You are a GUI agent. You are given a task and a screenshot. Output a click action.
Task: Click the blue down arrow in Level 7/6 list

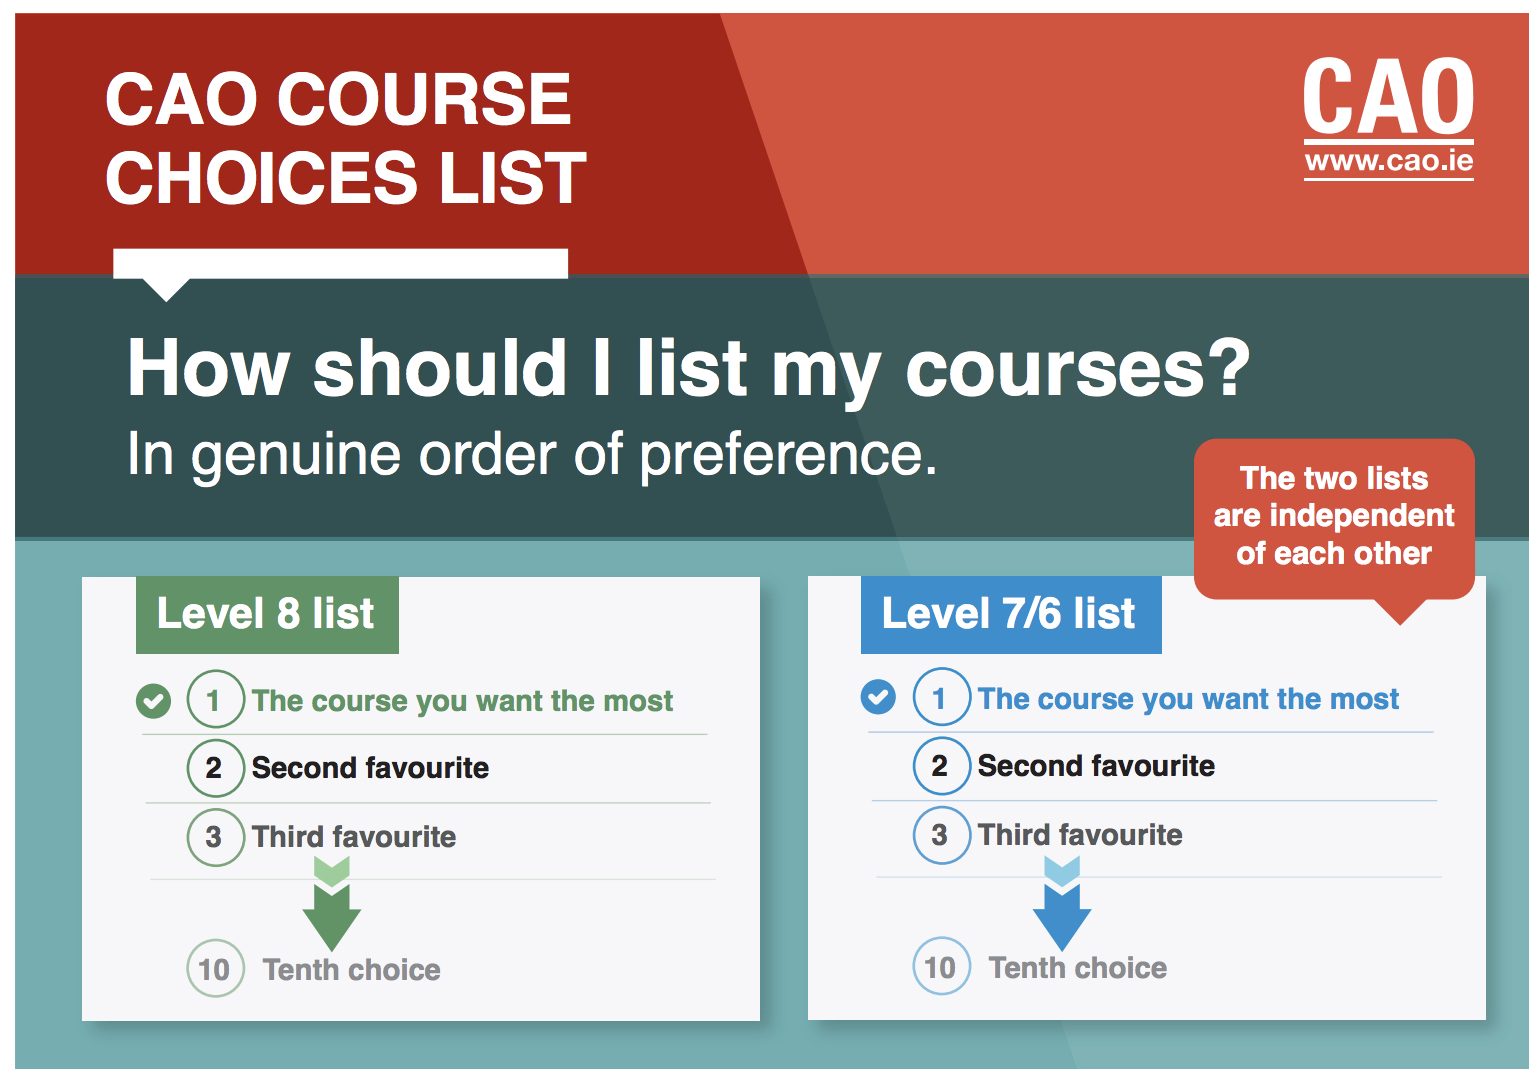tap(1062, 902)
